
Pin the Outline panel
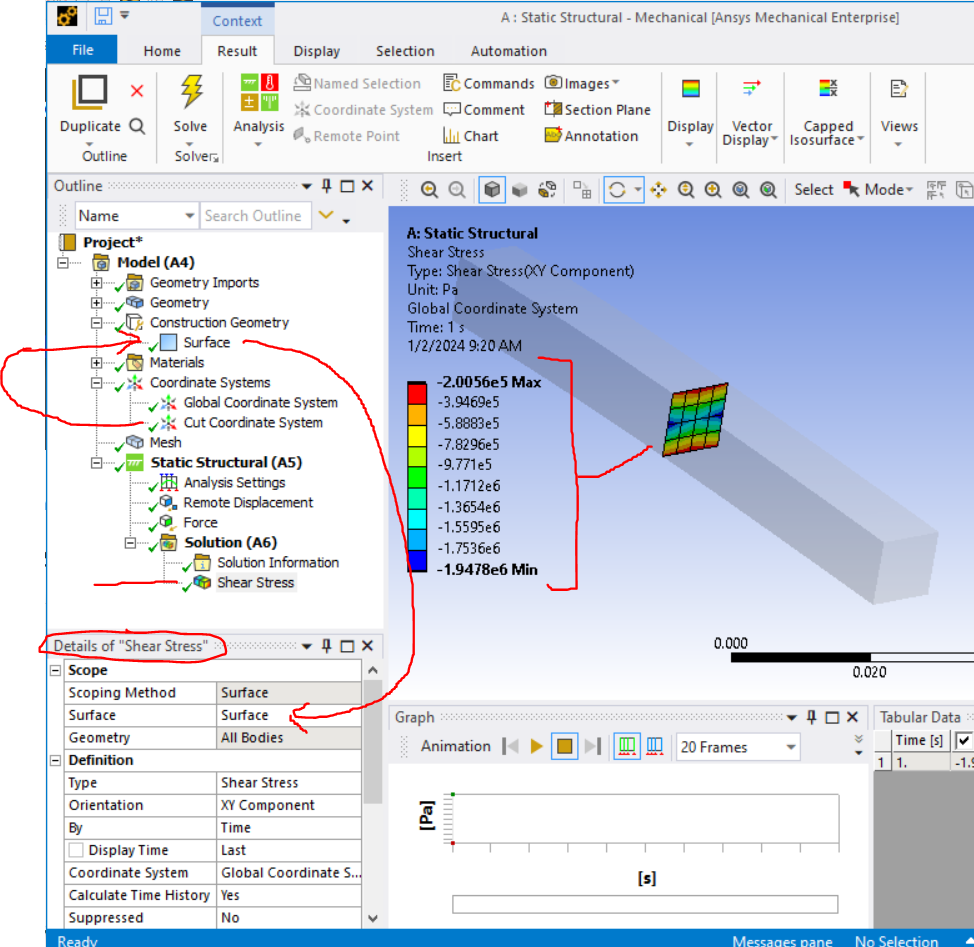(326, 186)
